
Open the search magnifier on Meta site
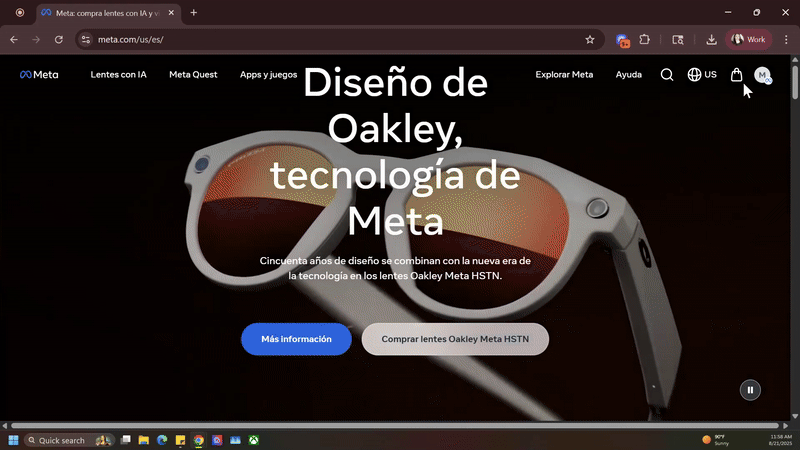coord(667,75)
